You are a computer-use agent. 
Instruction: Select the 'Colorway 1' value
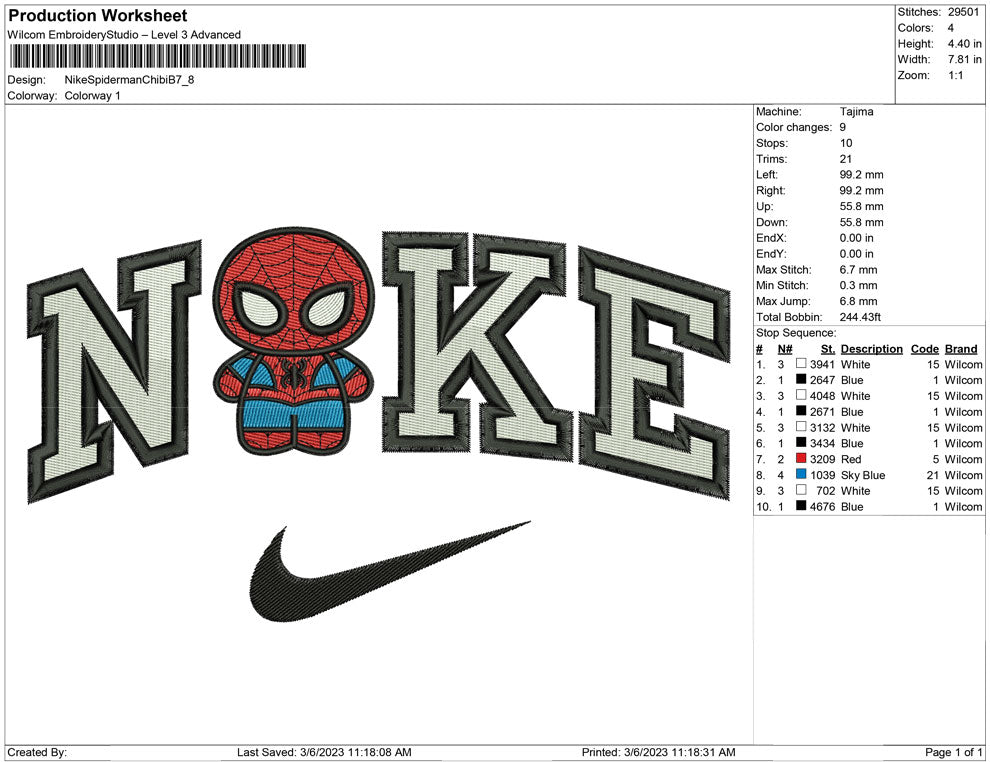(92, 95)
